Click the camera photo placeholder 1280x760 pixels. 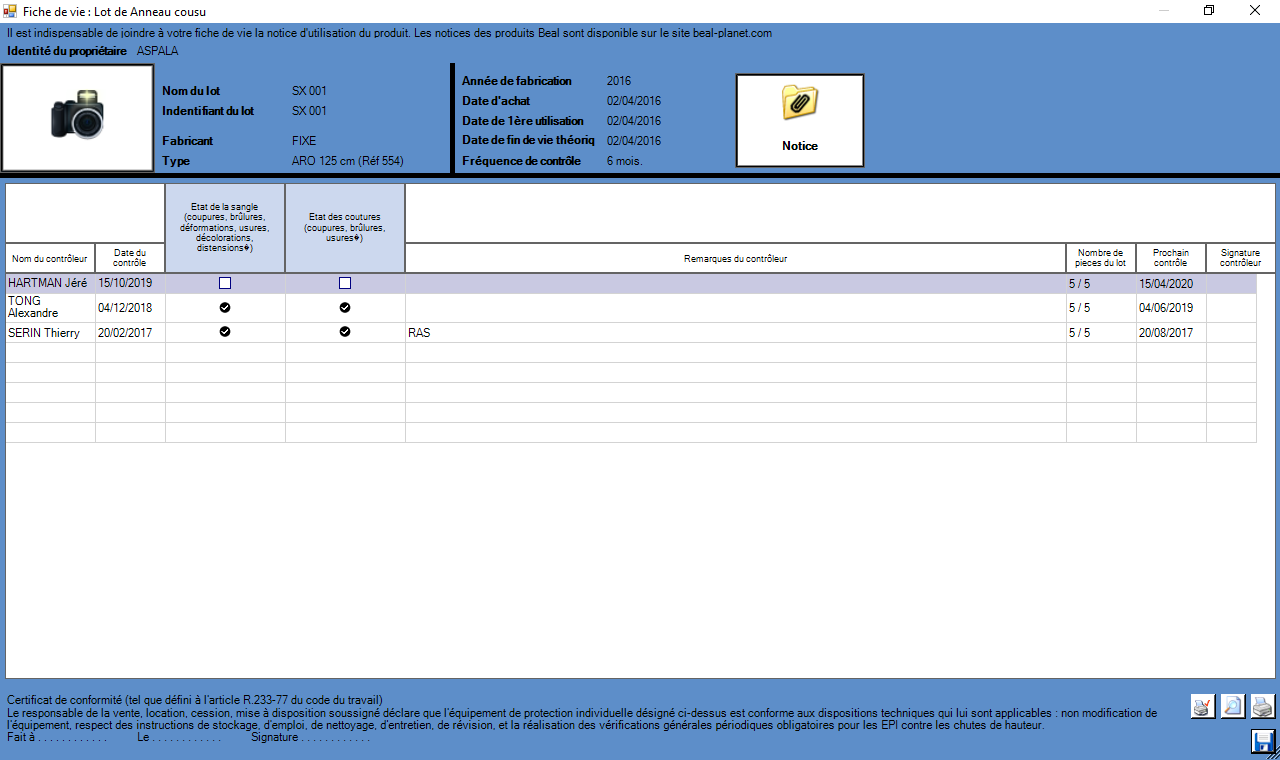pyautogui.click(x=78, y=118)
